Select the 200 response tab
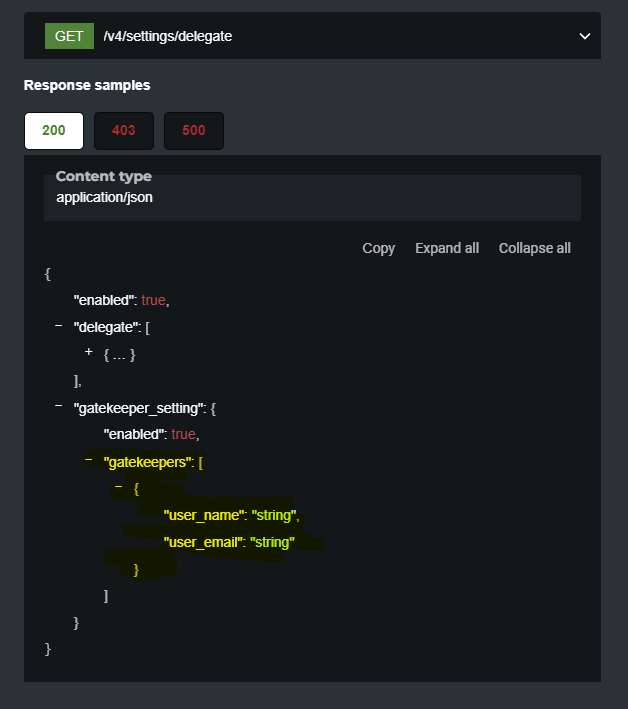Screen dimensions: 628x709 (x=54, y=130)
